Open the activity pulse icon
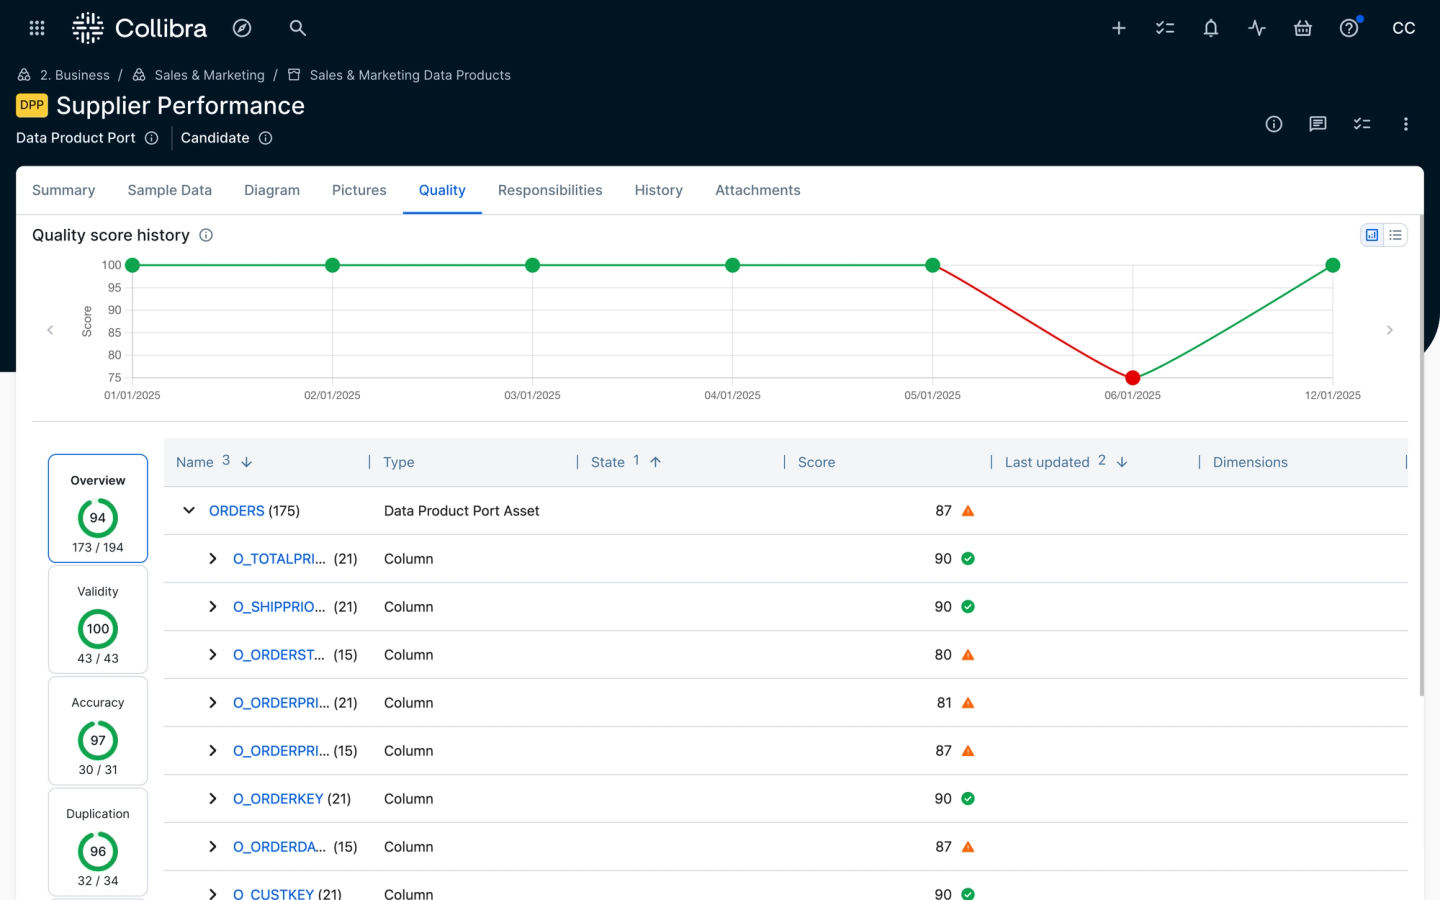 [1257, 28]
